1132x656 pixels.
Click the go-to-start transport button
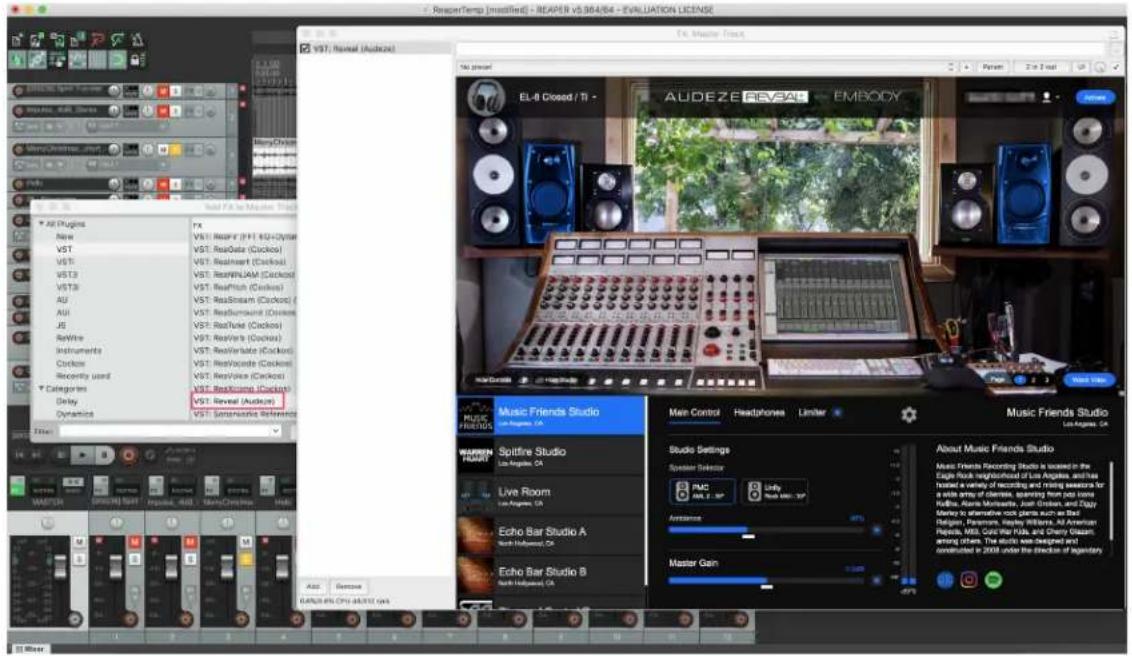(19, 455)
